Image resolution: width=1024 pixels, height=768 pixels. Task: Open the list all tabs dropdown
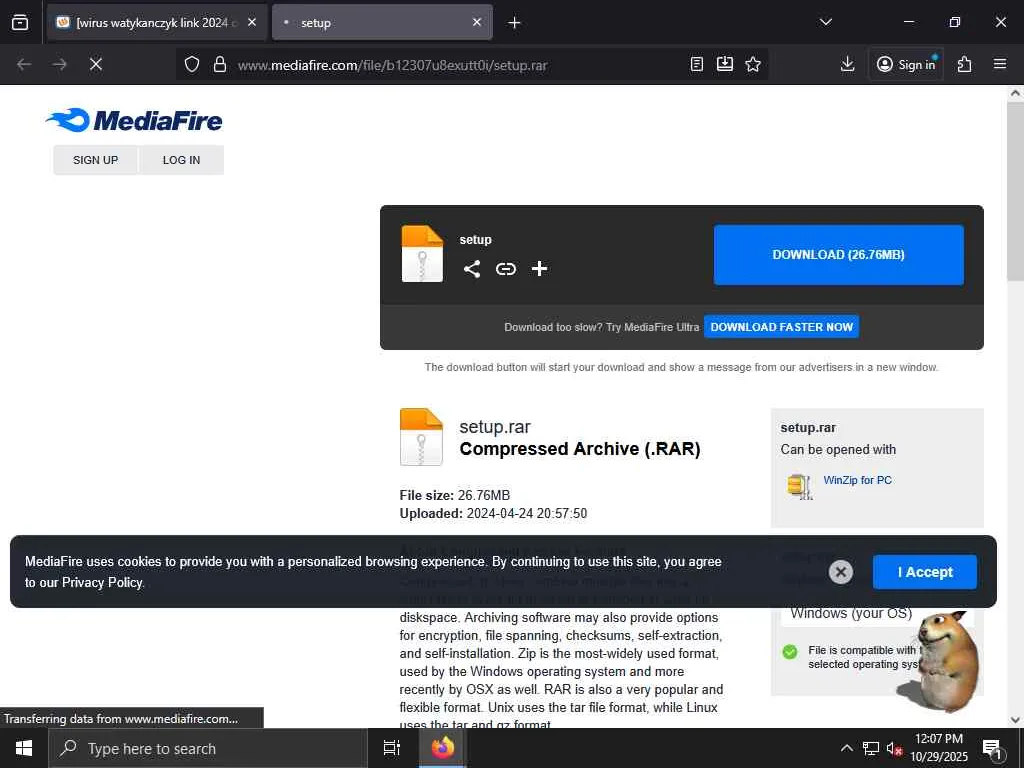click(x=826, y=22)
